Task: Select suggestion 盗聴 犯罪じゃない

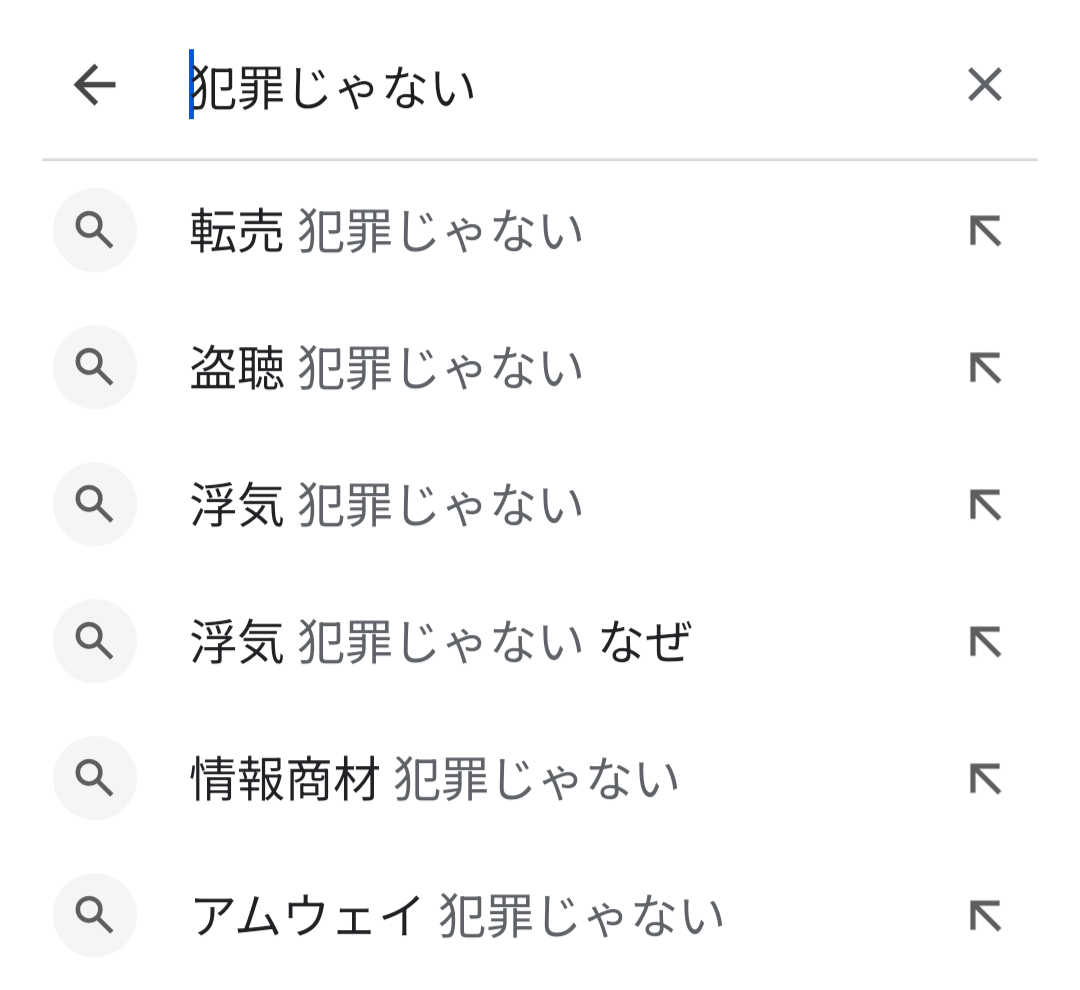Action: pyautogui.click(x=386, y=369)
